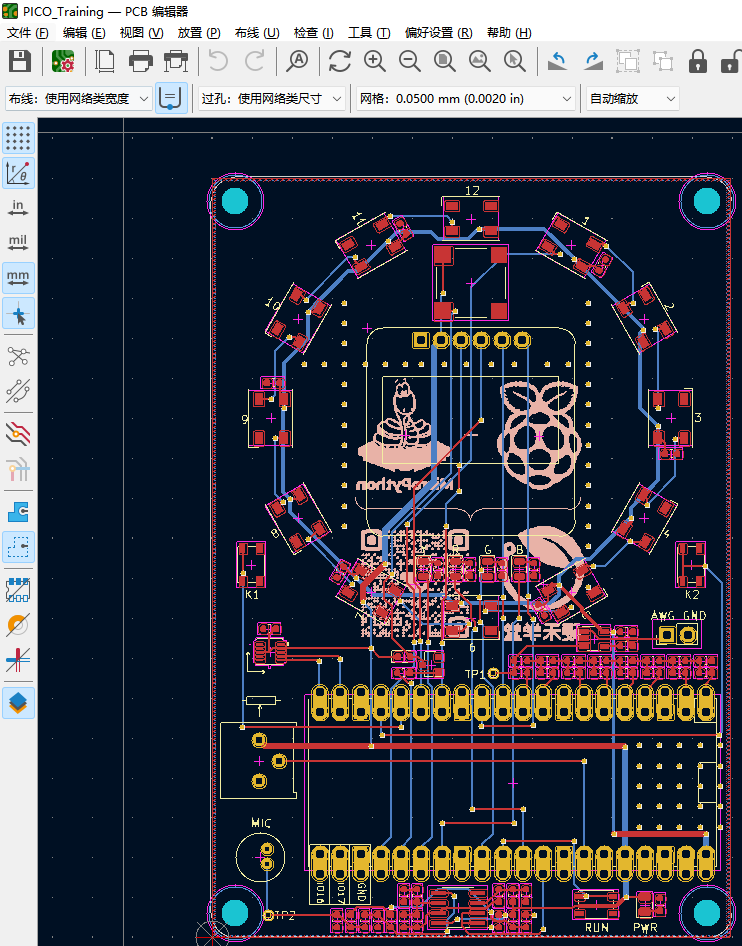742x946 pixels.
Task: Redo the last edit
Action: (254, 61)
